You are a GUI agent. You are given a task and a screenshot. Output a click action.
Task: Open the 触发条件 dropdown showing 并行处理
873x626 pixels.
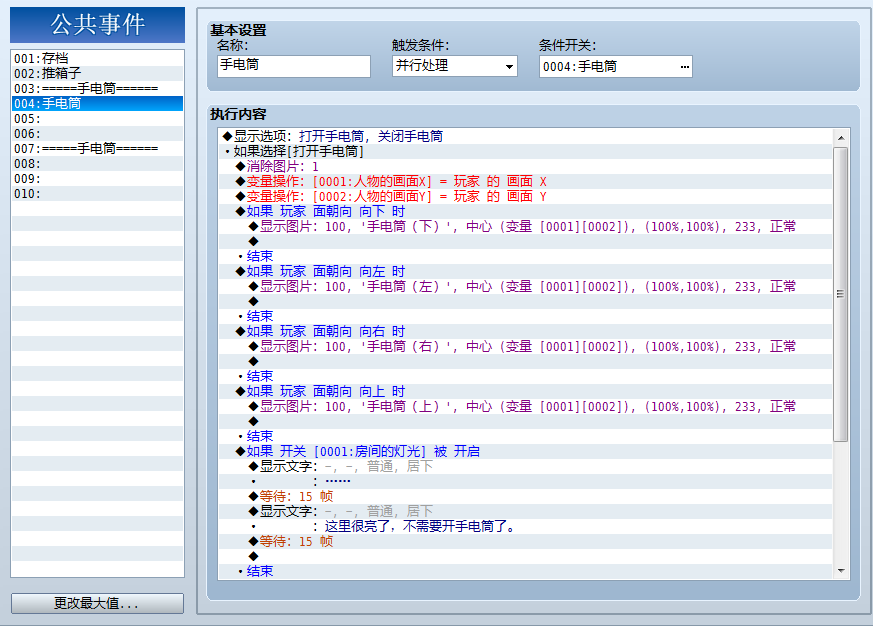[x=454, y=66]
